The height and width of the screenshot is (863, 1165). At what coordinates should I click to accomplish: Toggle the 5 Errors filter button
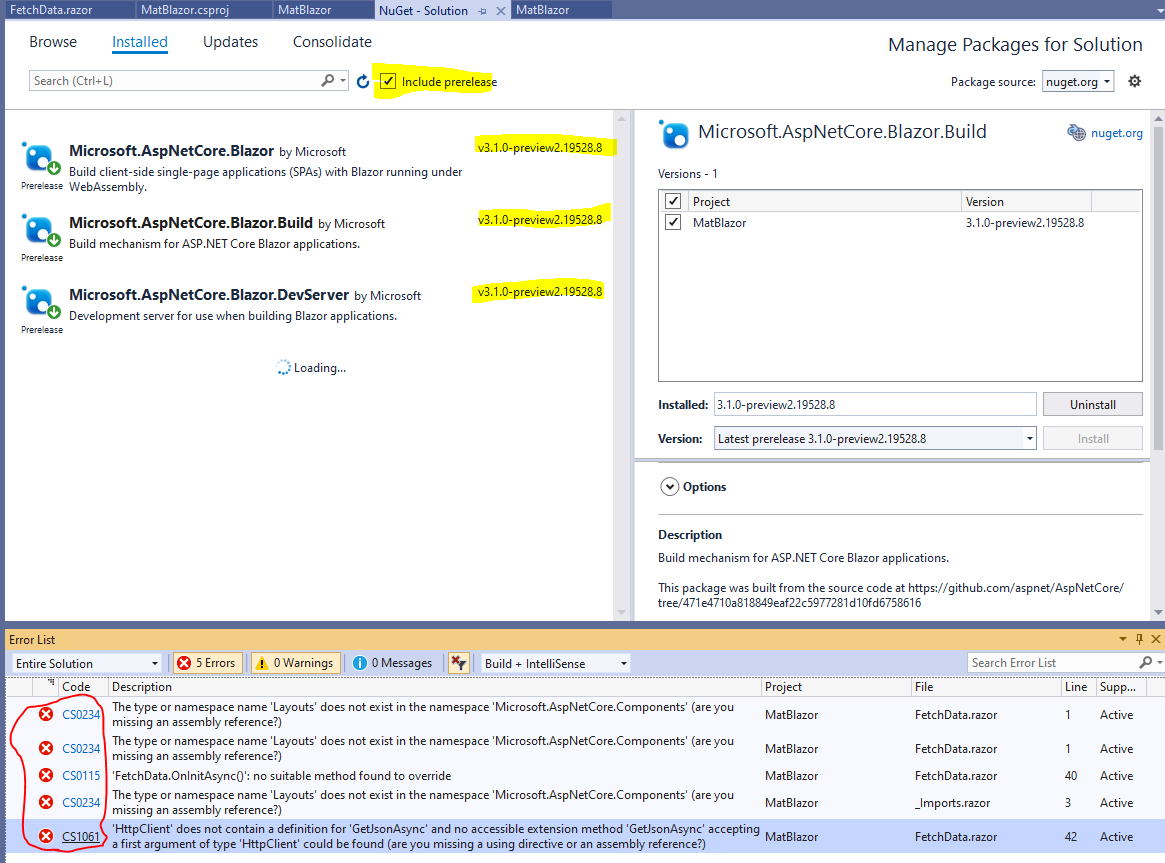207,663
